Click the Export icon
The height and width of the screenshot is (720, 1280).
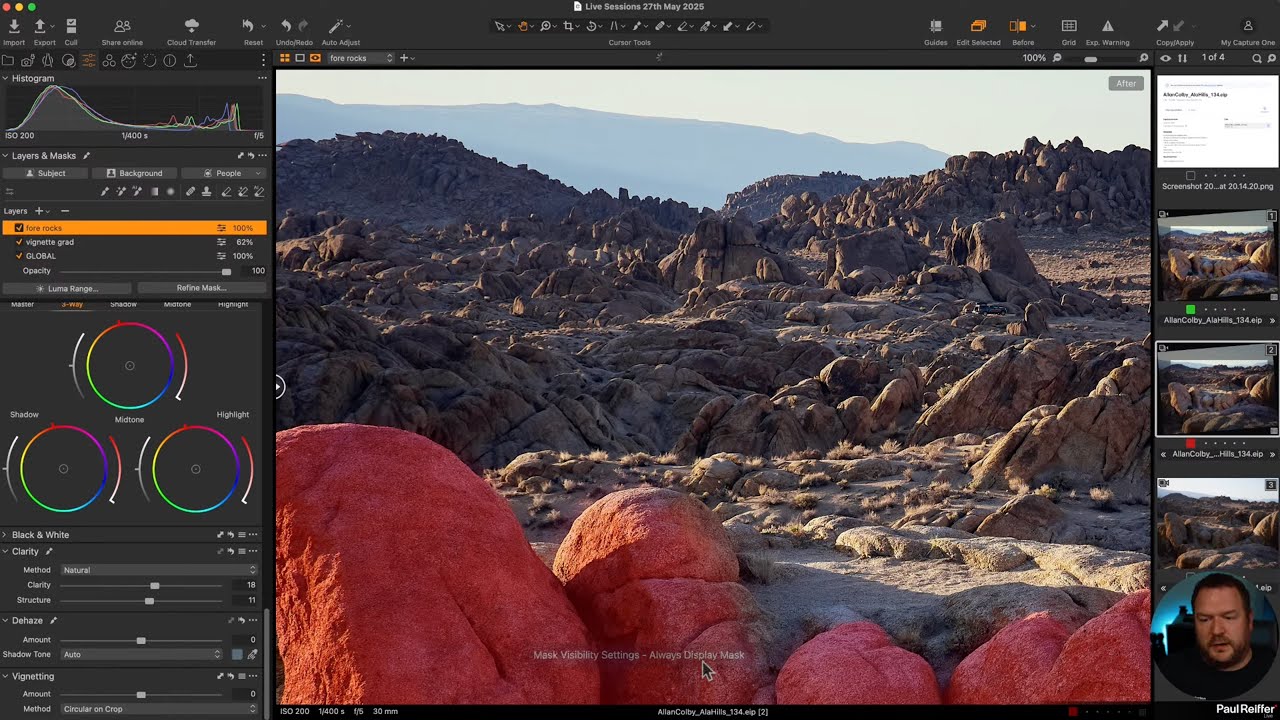coord(40,26)
